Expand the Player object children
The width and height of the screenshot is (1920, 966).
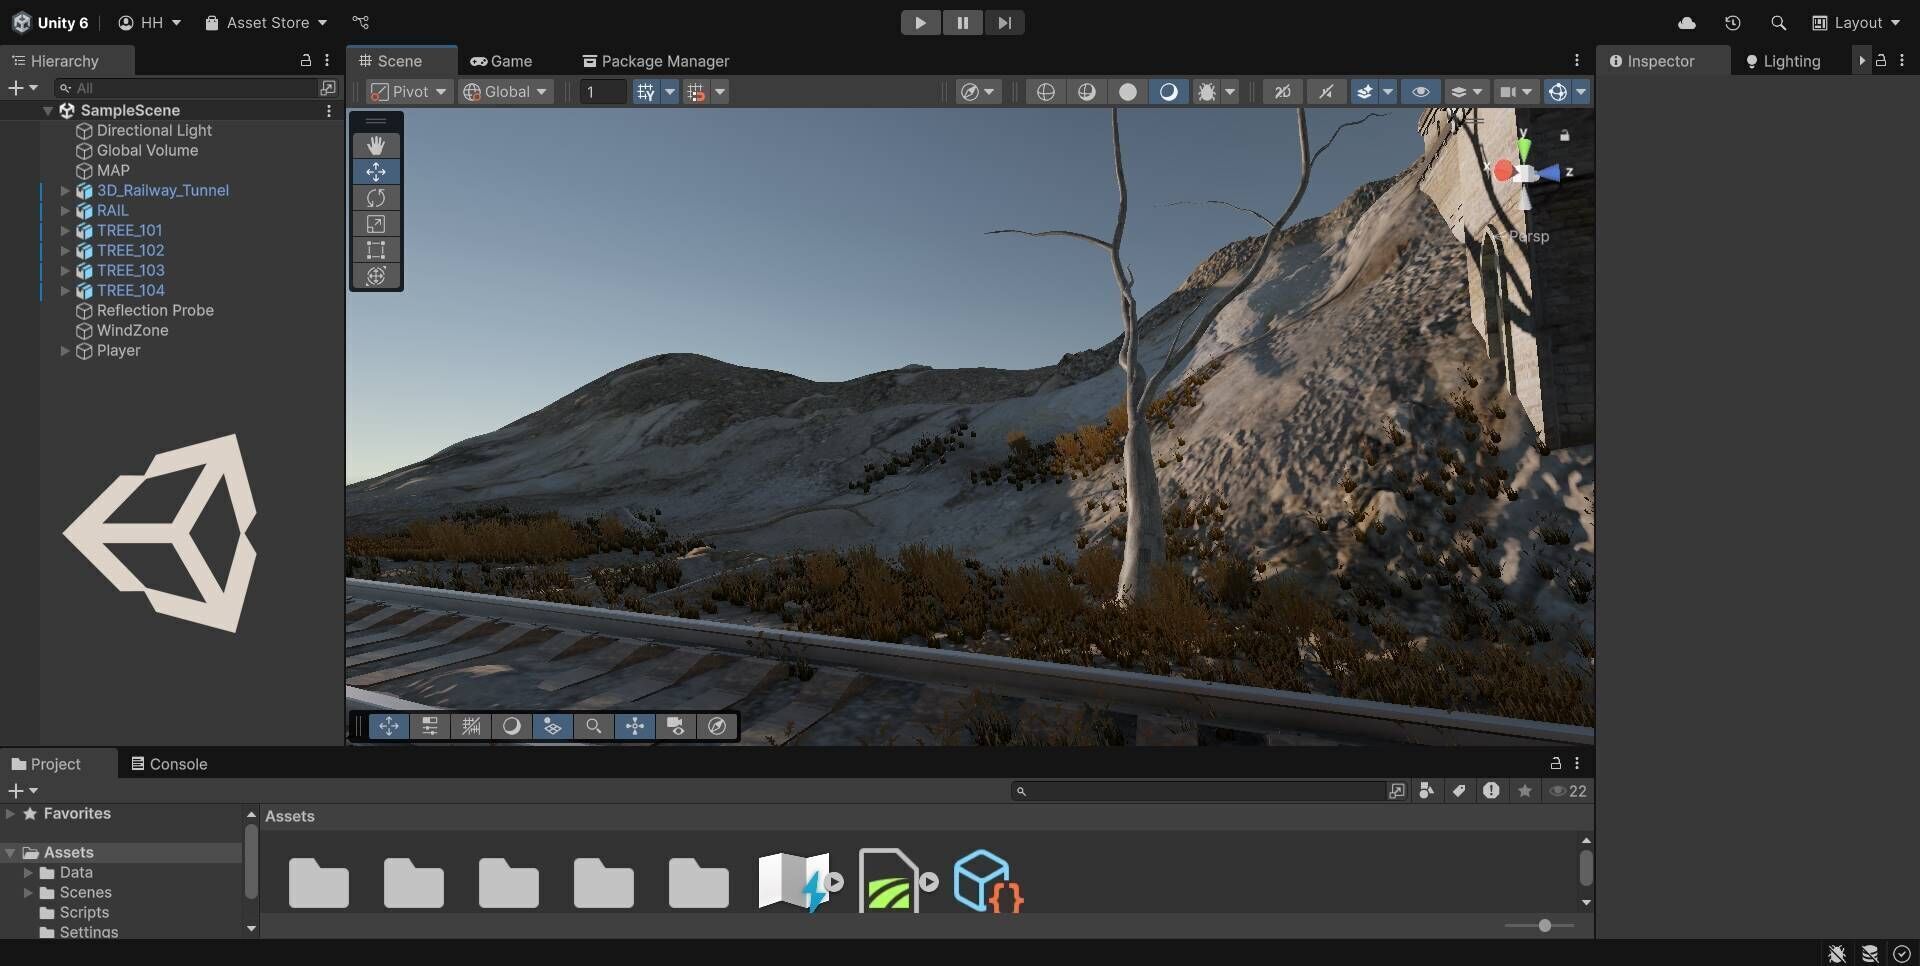(x=65, y=351)
